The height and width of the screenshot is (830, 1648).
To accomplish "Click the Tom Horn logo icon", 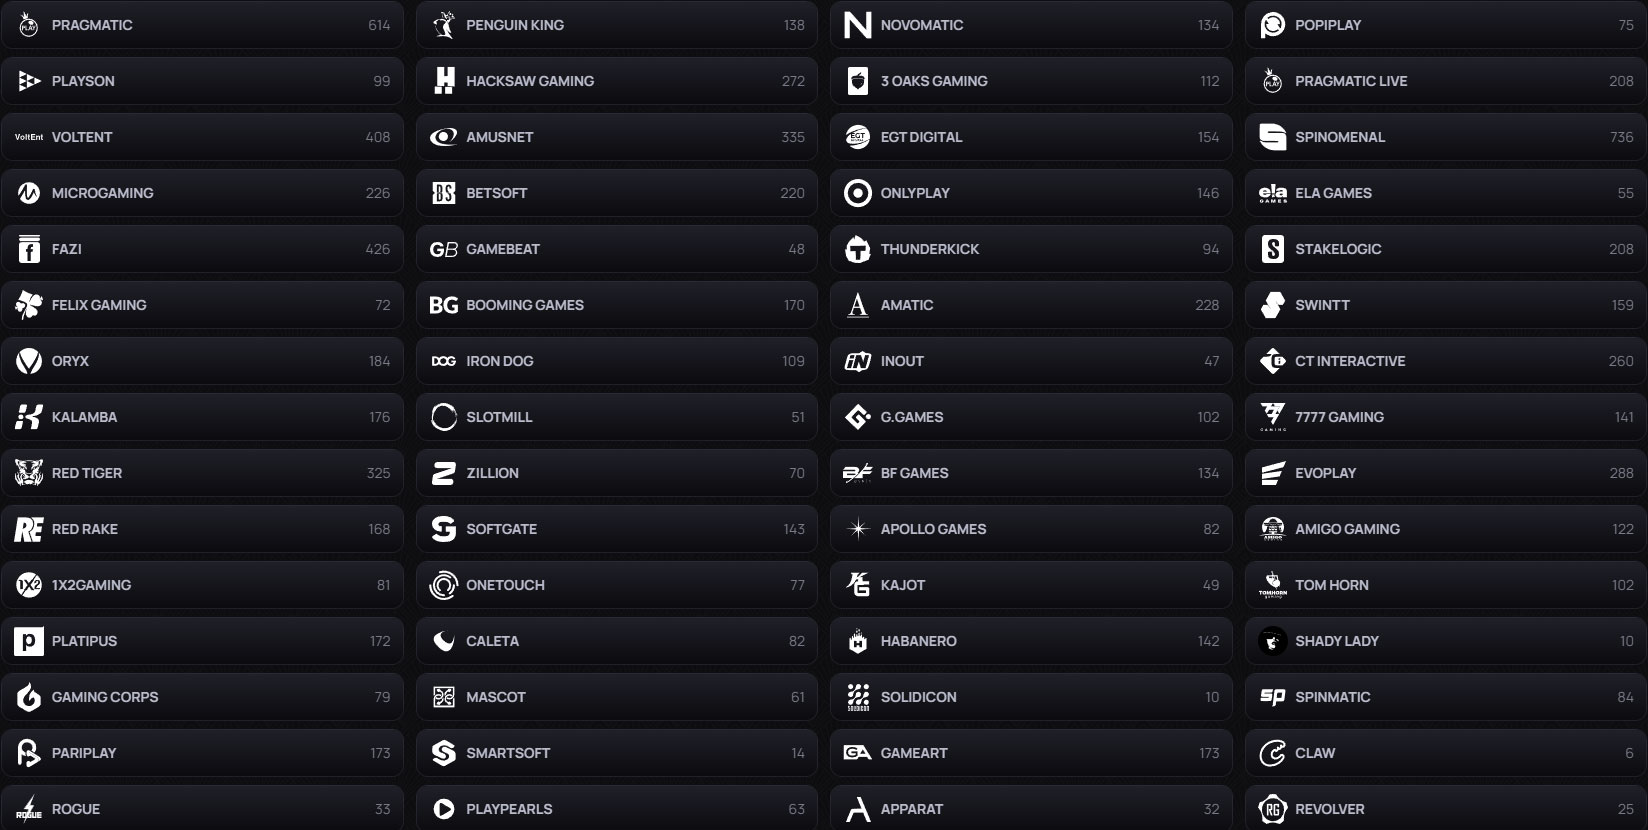I will coord(1273,585).
